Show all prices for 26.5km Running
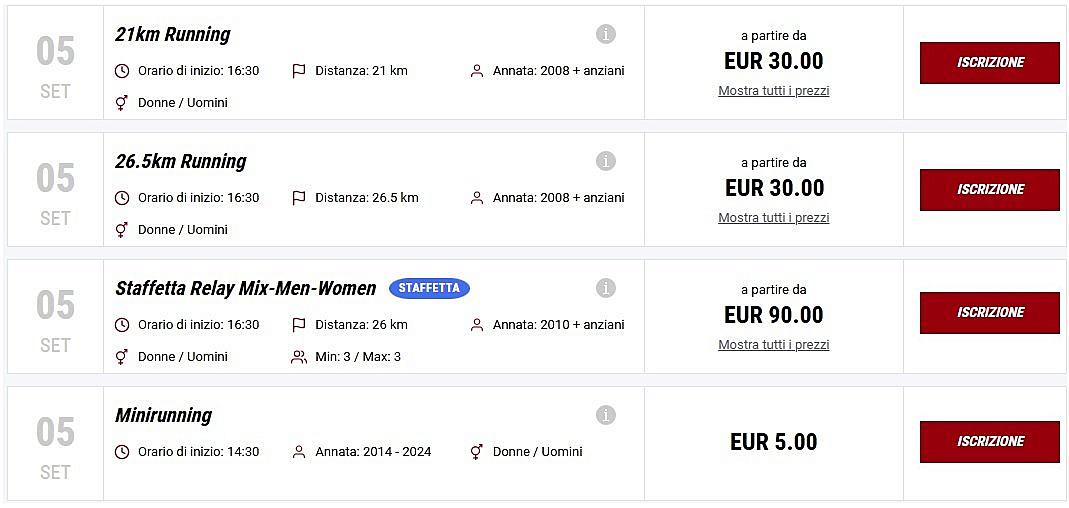The image size is (1069, 508). pyautogui.click(x=773, y=218)
